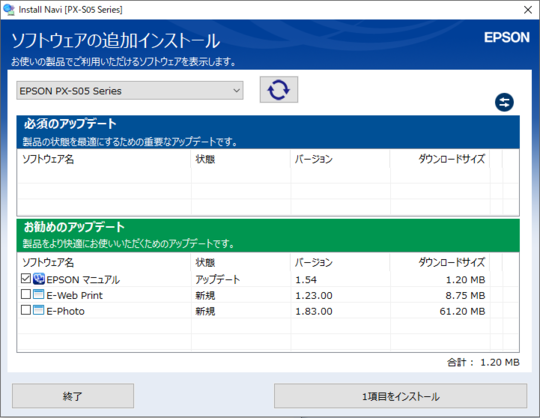Click ソフトウェア名 header in 必須のアップデート table

48,159
